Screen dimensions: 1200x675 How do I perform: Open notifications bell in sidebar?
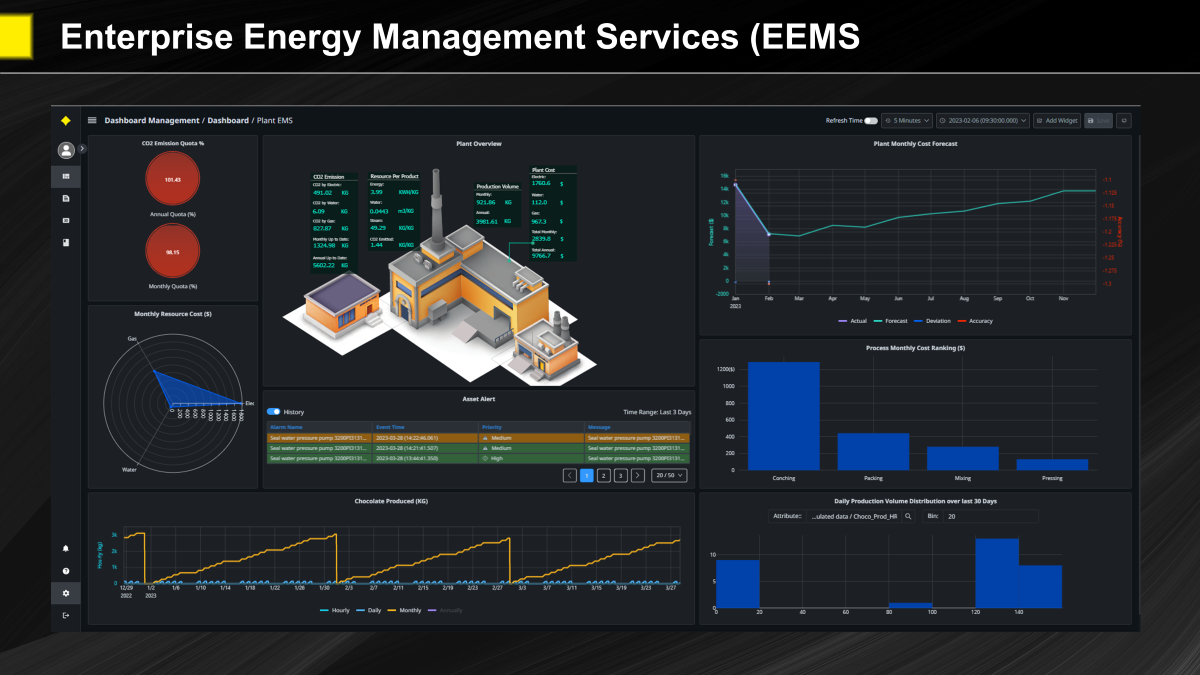(x=66, y=548)
